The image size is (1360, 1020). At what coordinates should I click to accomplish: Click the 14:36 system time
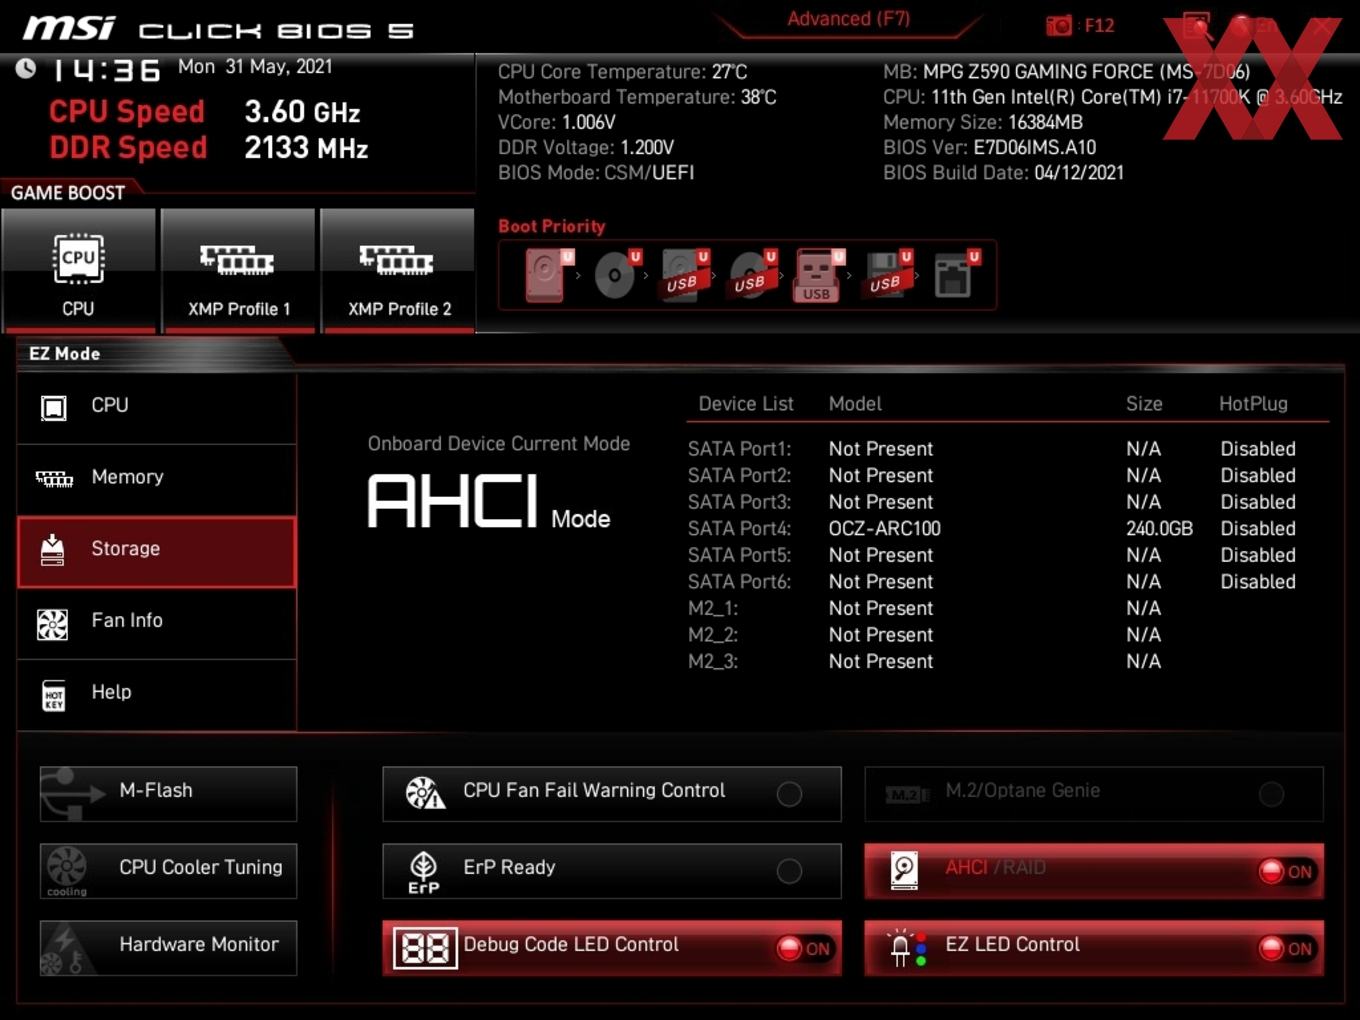point(105,70)
